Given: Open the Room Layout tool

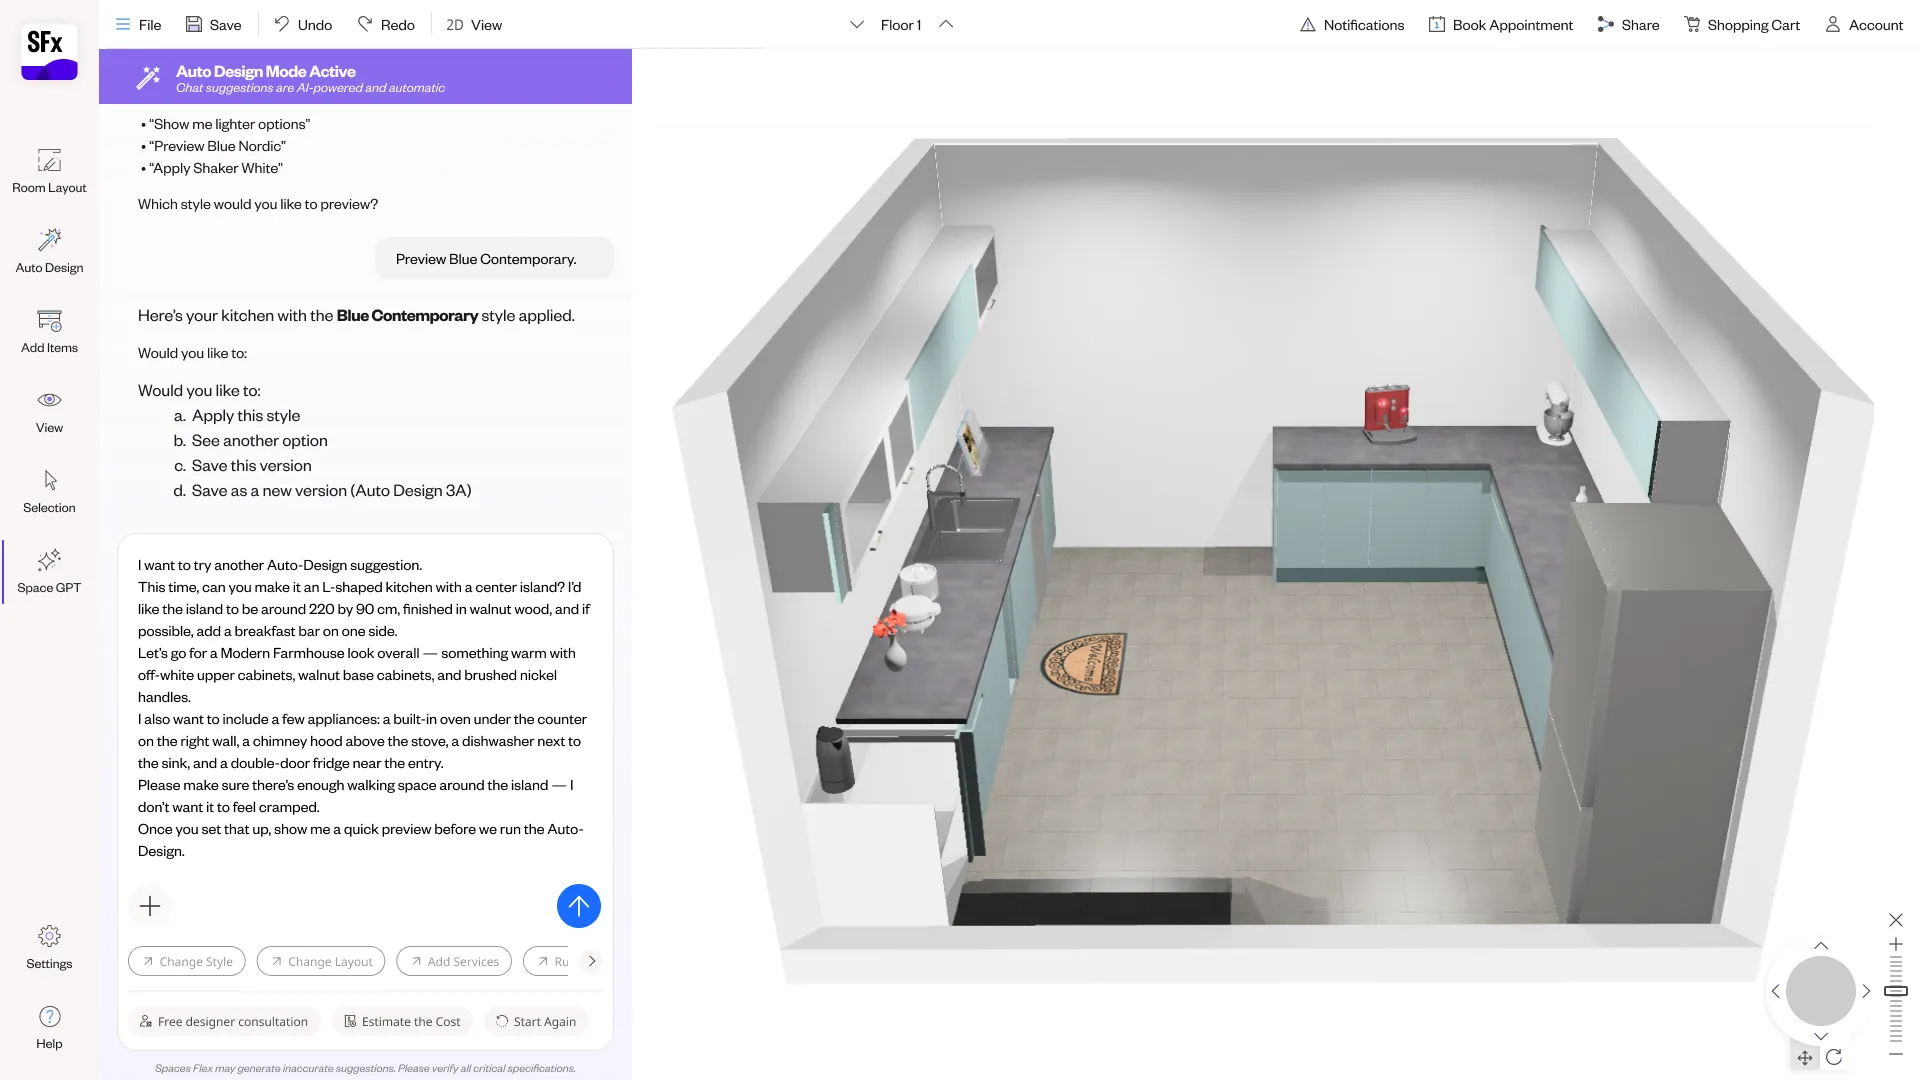Looking at the screenshot, I should coord(49,171).
